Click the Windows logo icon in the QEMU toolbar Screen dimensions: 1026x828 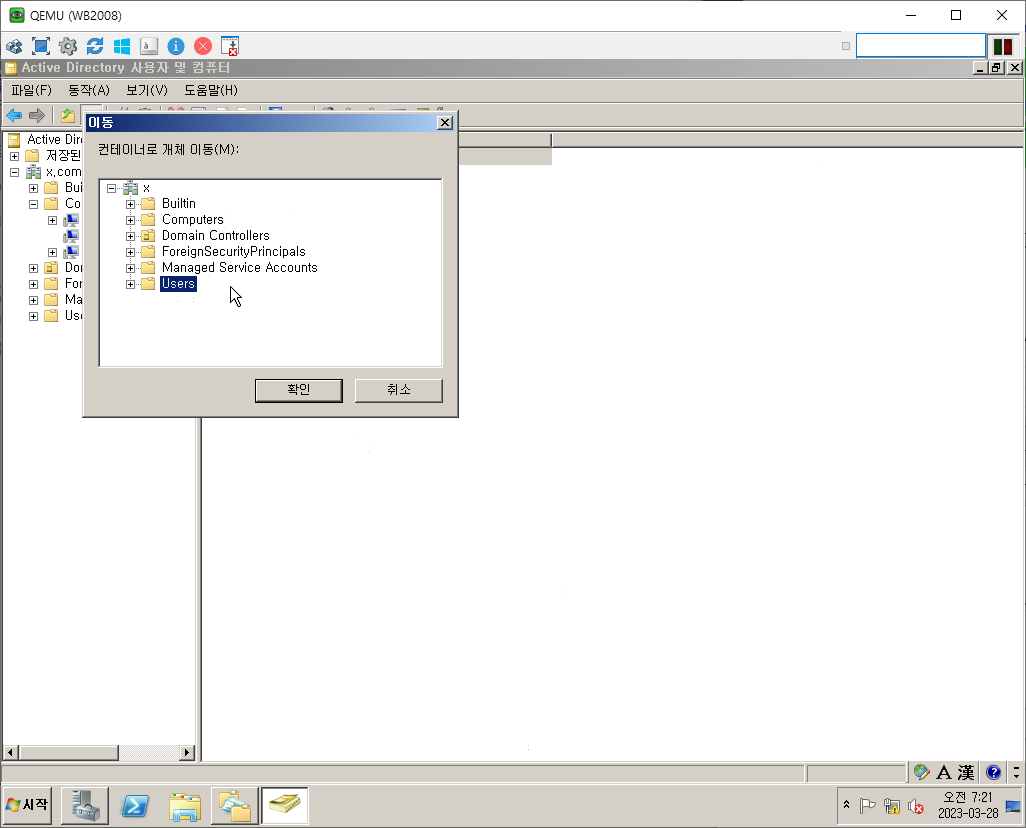122,46
